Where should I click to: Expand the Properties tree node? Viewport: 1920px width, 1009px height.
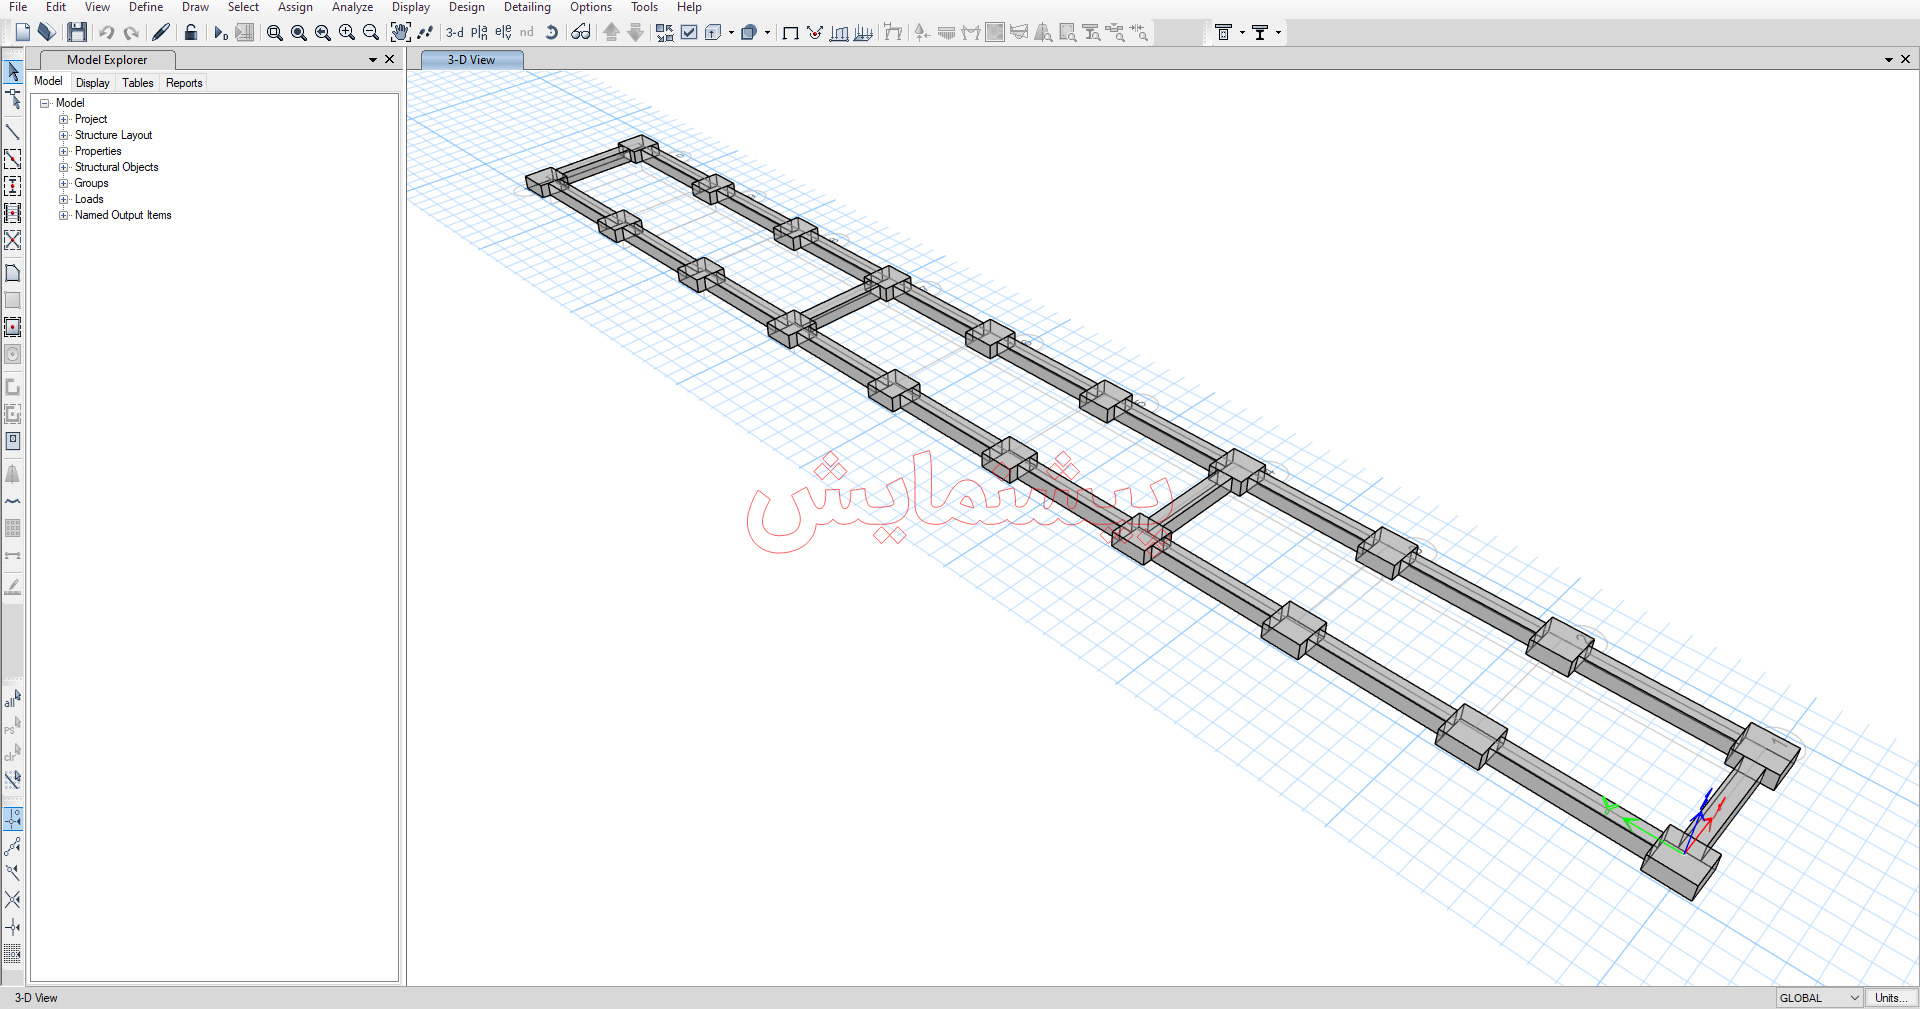click(64, 151)
